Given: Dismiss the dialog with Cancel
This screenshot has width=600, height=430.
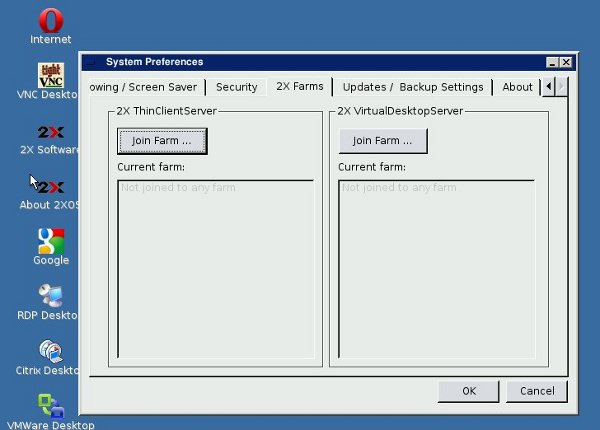Looking at the screenshot, I should [x=537, y=391].
